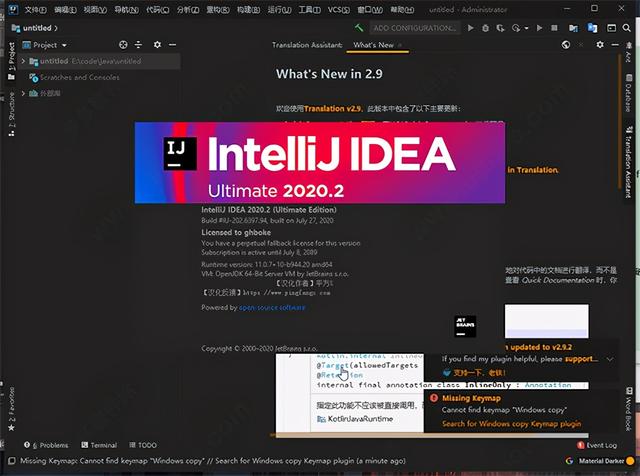Click the Run Anything terminal-window icon

tap(611, 28)
